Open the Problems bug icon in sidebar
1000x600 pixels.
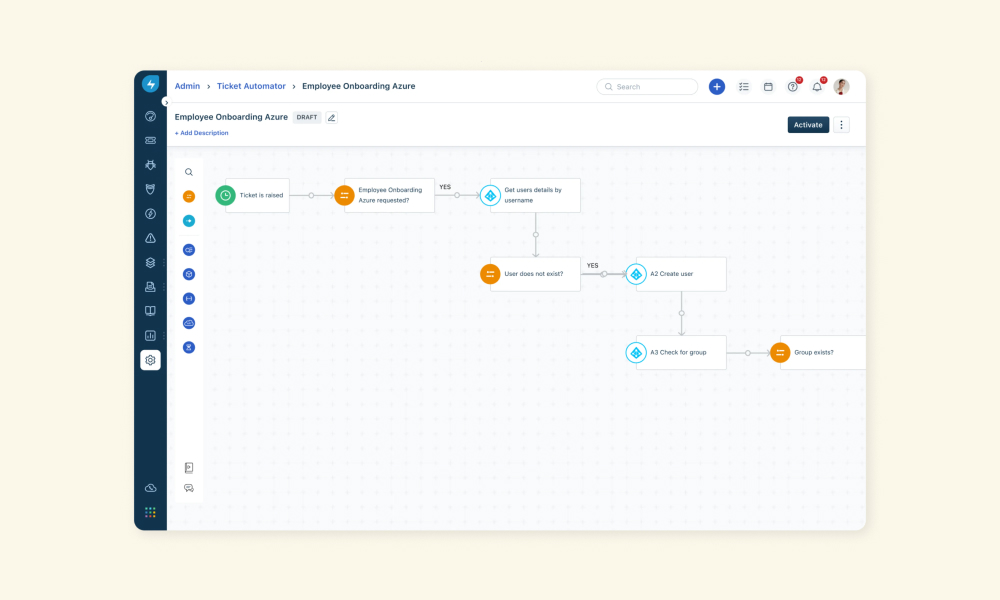[151, 165]
